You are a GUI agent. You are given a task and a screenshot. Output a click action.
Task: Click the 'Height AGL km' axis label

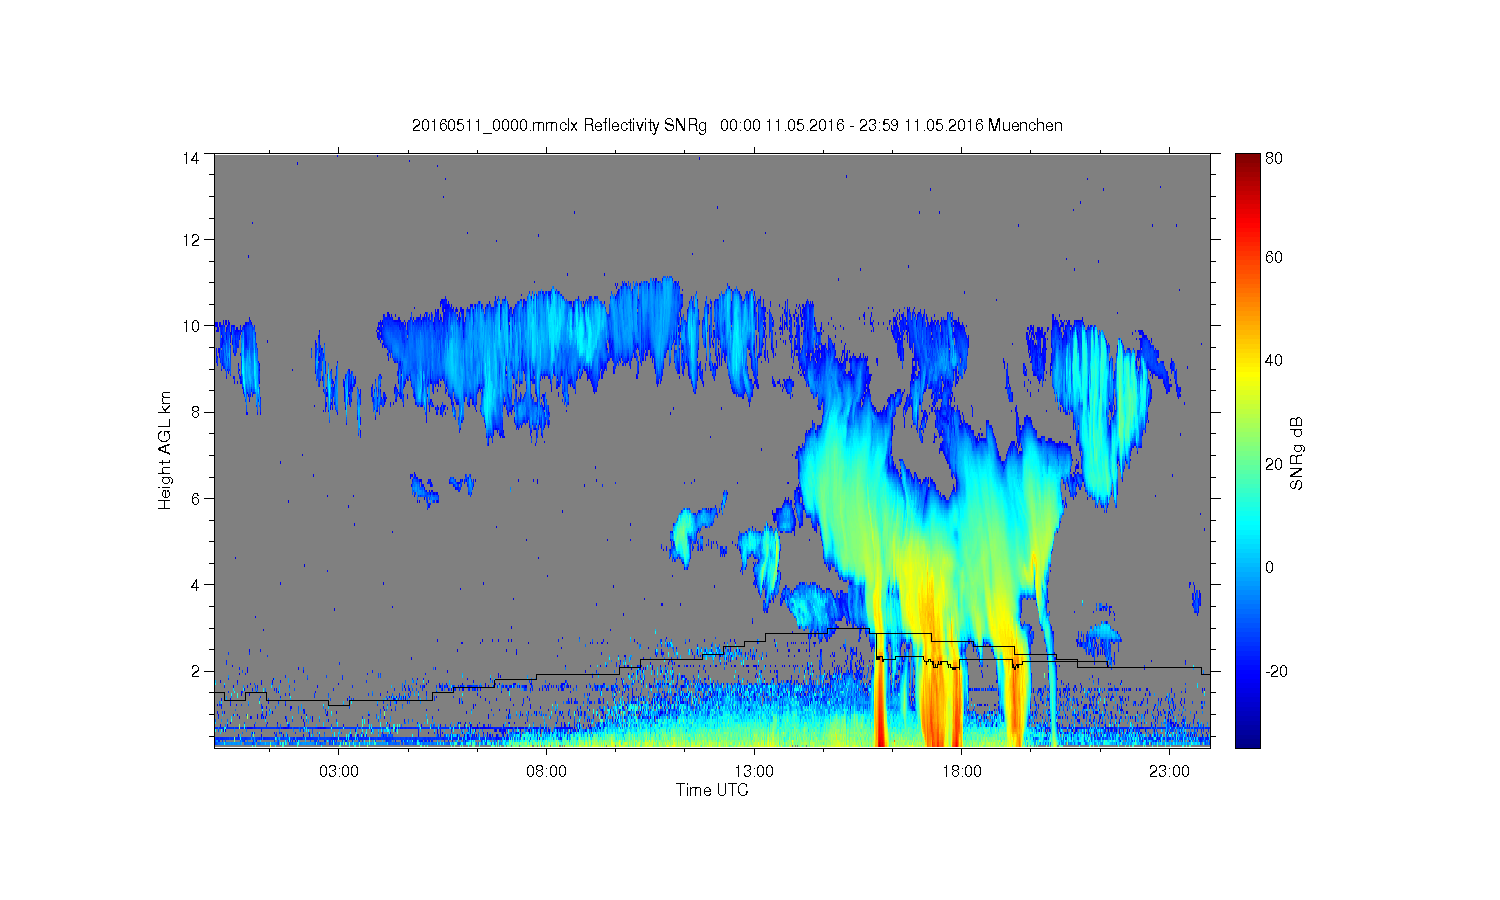click(x=165, y=450)
